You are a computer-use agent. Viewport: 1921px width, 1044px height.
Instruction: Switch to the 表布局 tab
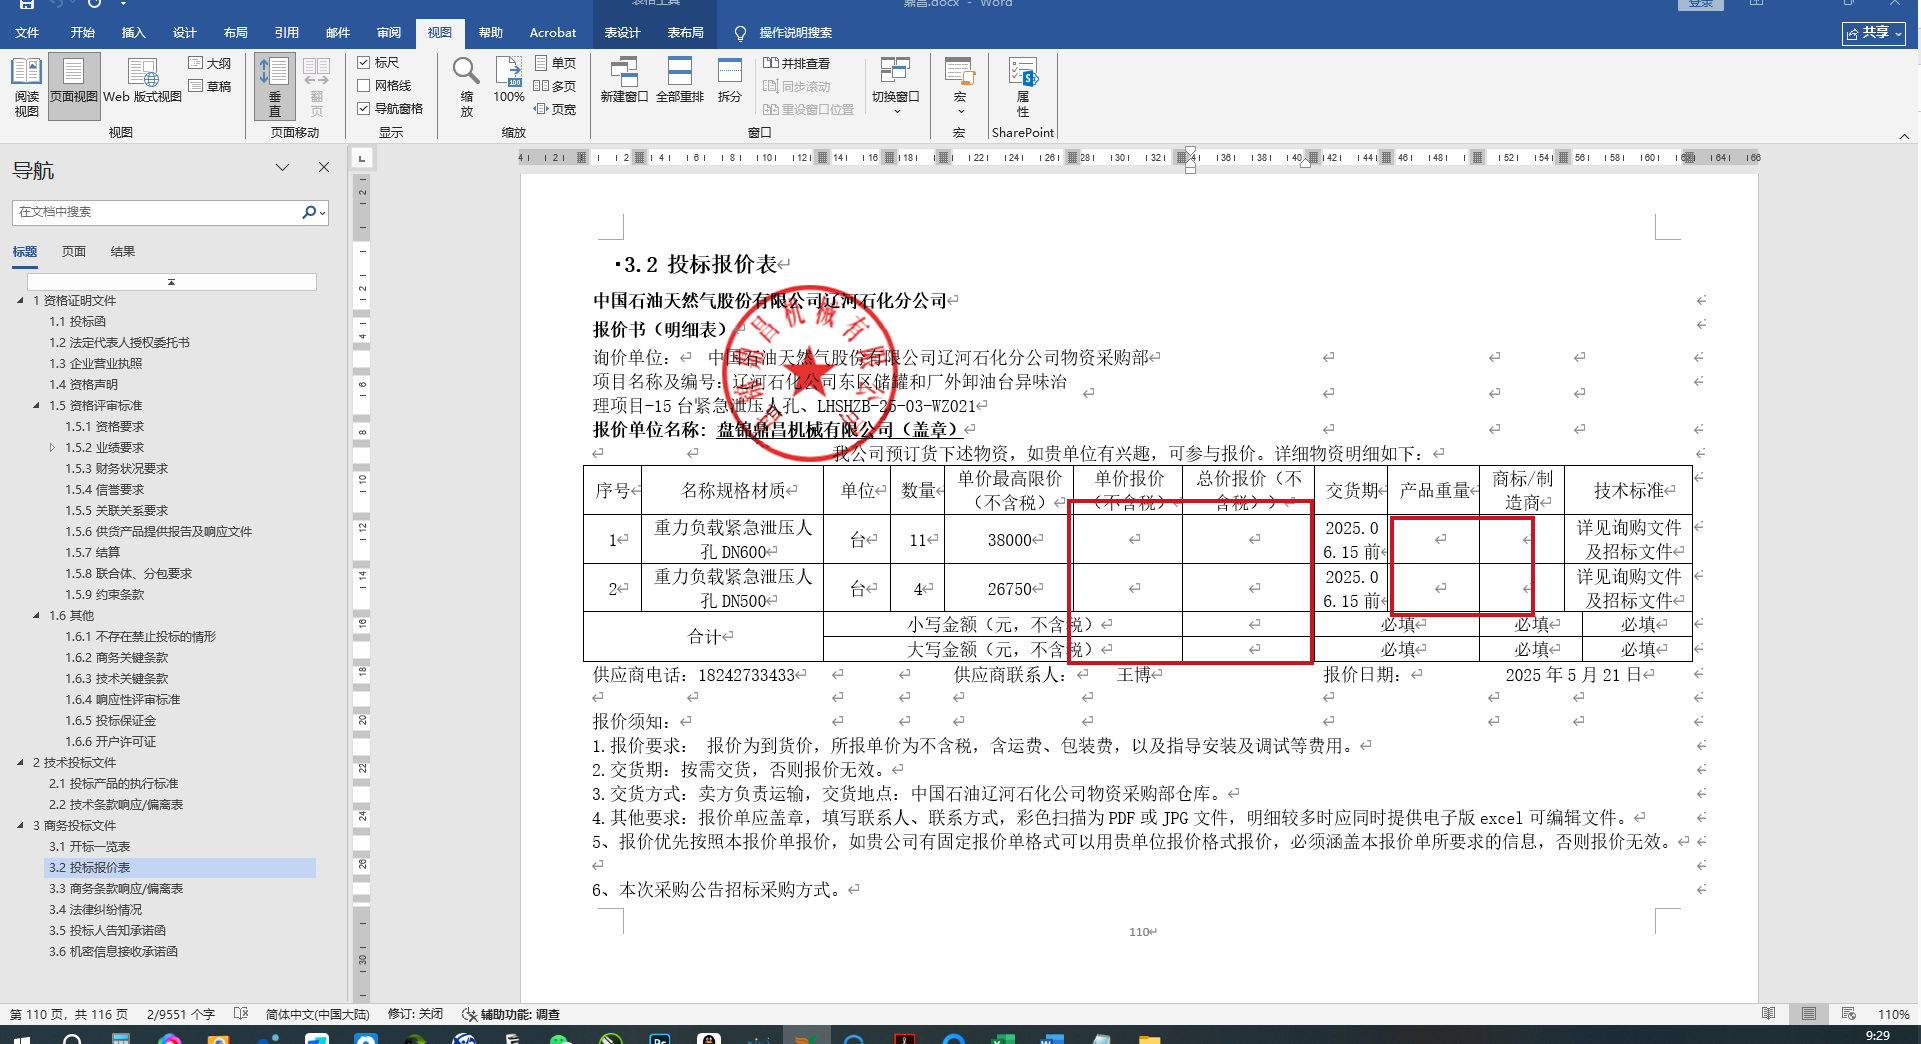point(686,33)
